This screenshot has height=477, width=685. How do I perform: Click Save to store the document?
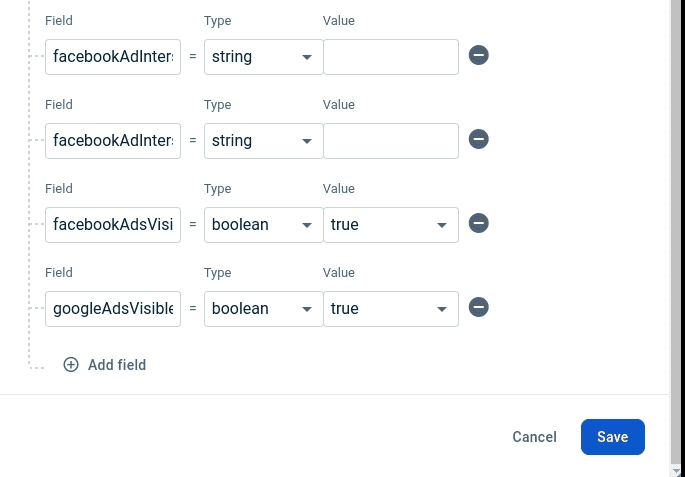(612, 437)
